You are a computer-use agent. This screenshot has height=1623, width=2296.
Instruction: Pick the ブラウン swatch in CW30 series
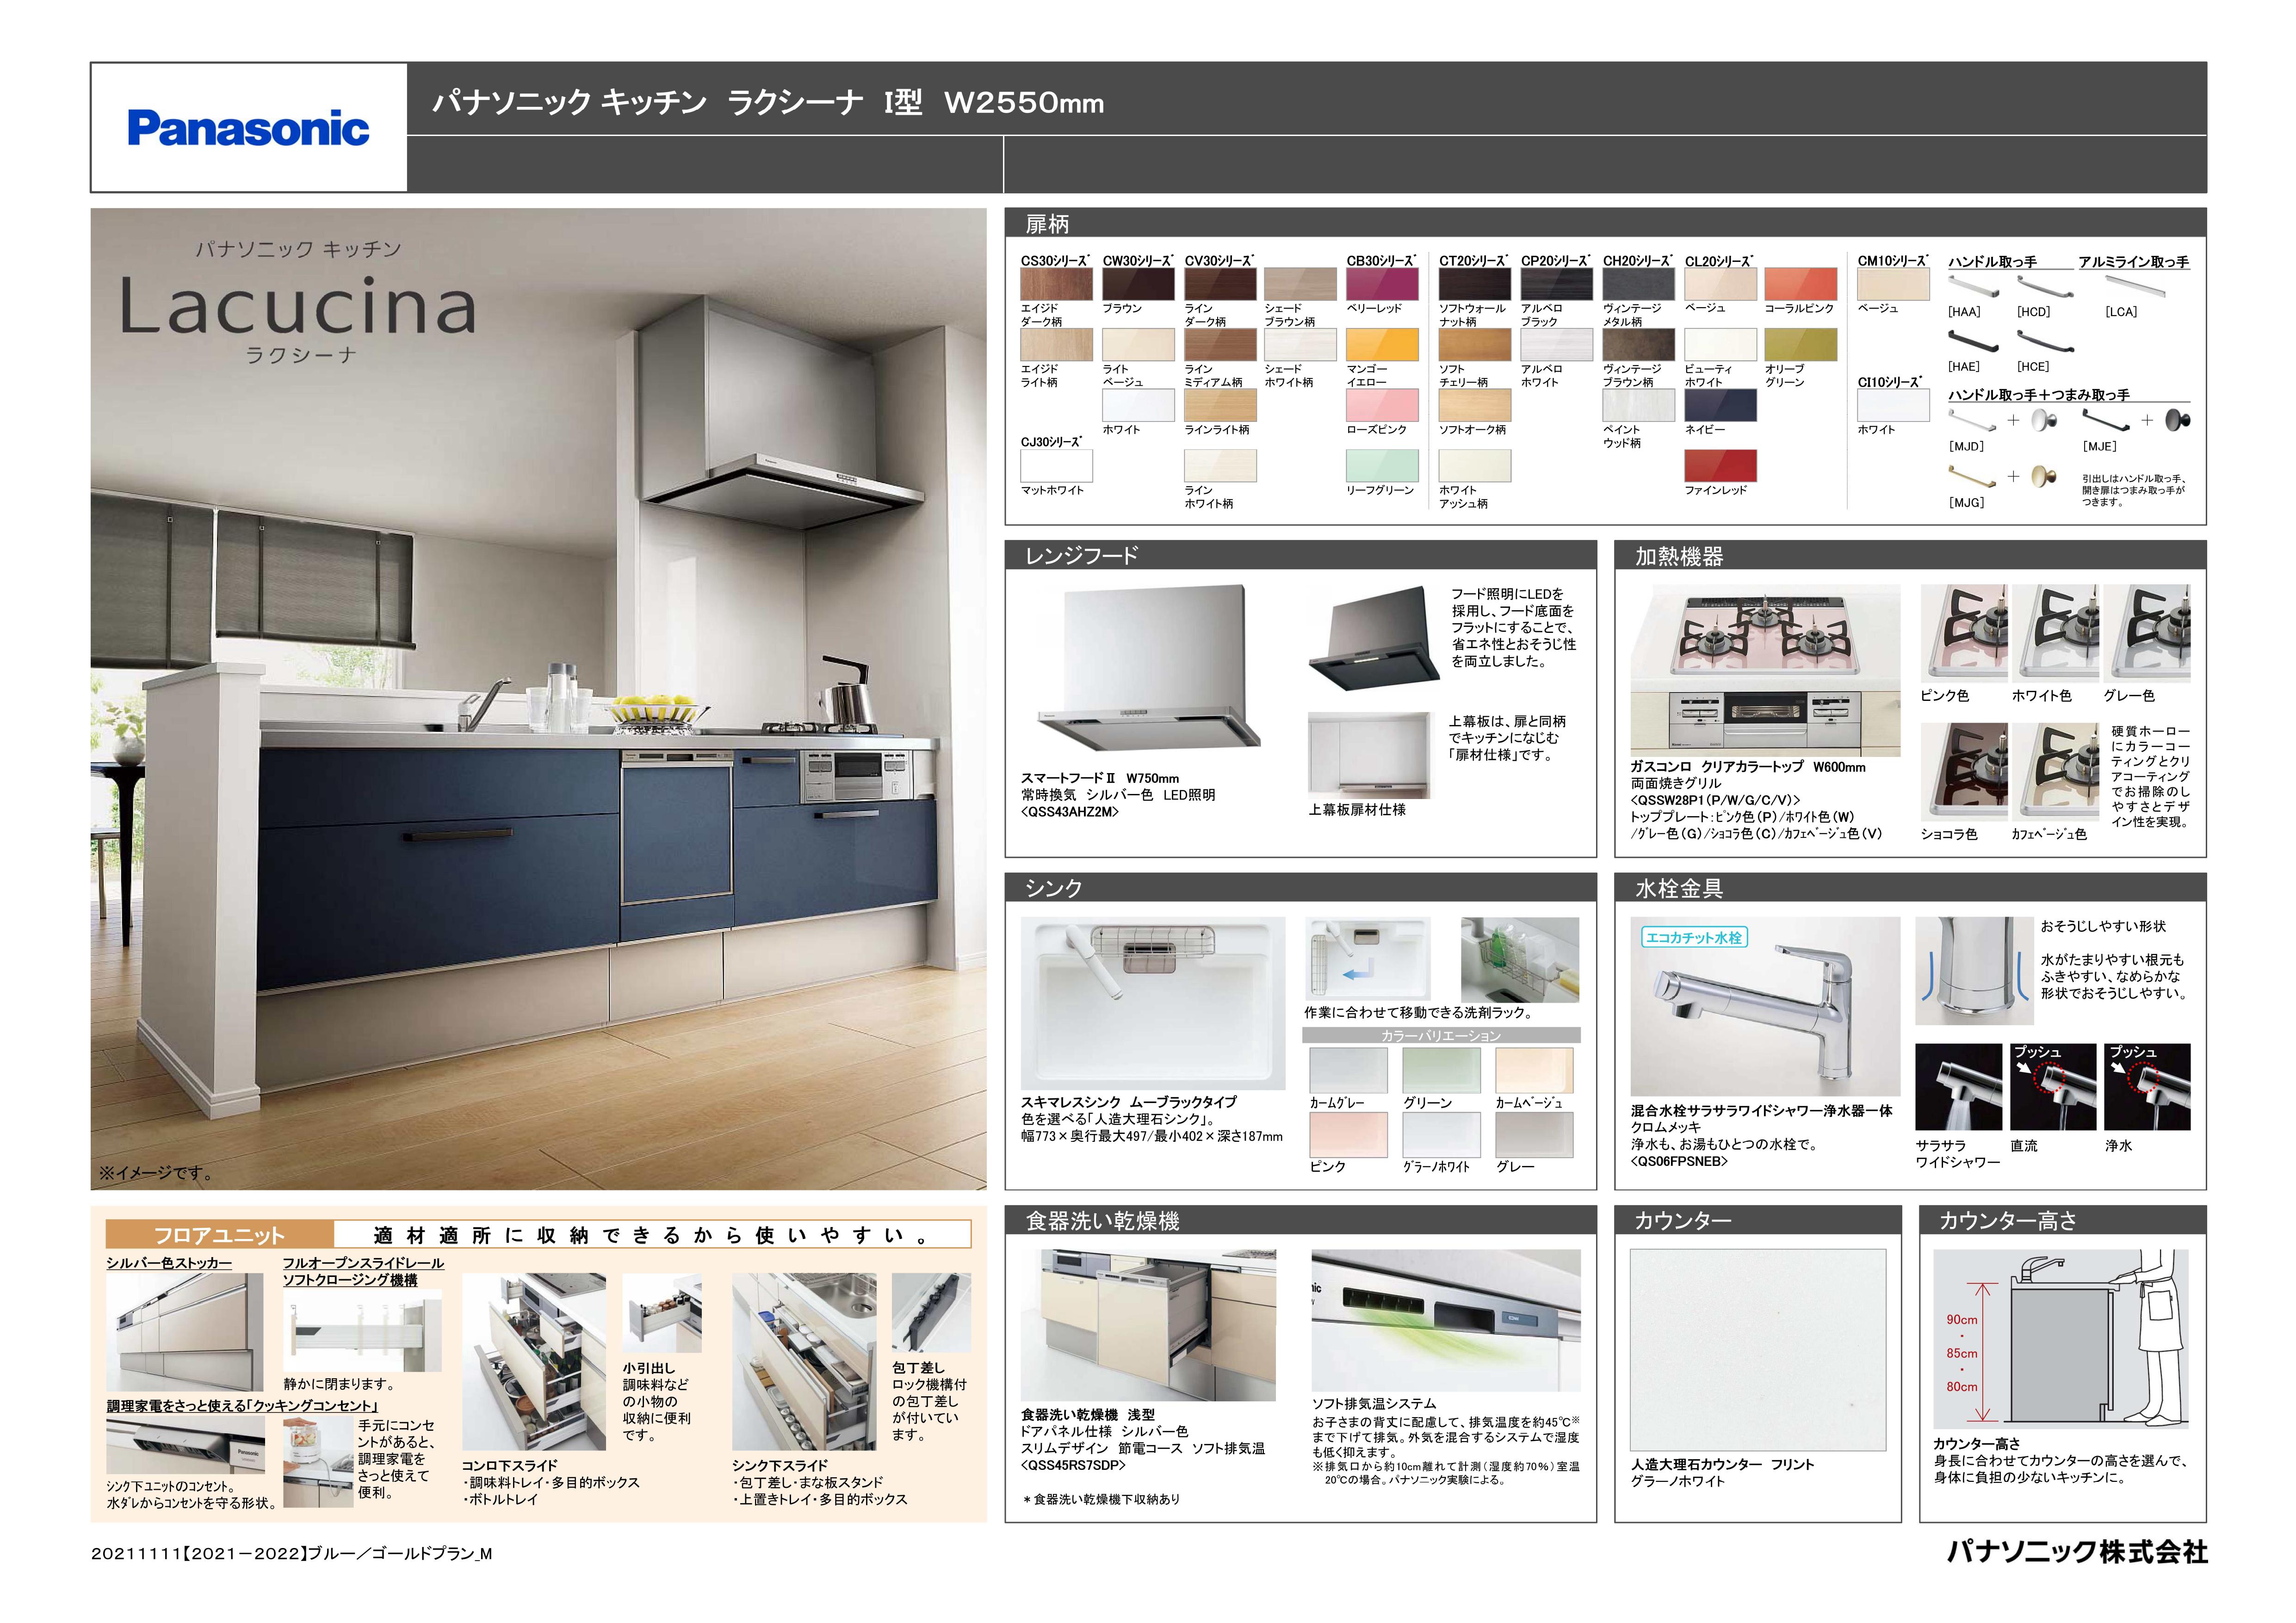coord(1138,284)
